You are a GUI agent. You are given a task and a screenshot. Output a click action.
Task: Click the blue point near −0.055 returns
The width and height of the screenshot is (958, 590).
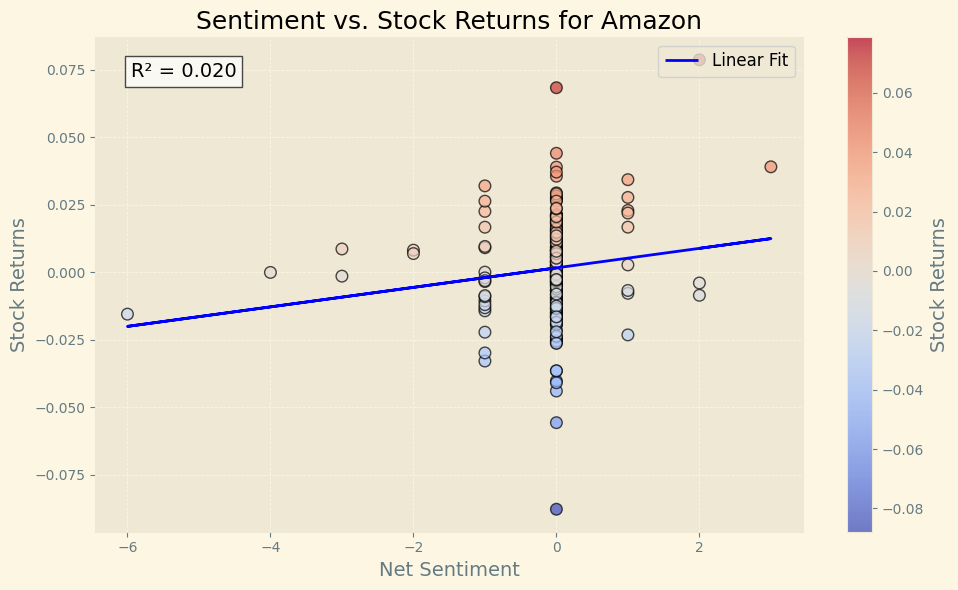click(x=556, y=423)
